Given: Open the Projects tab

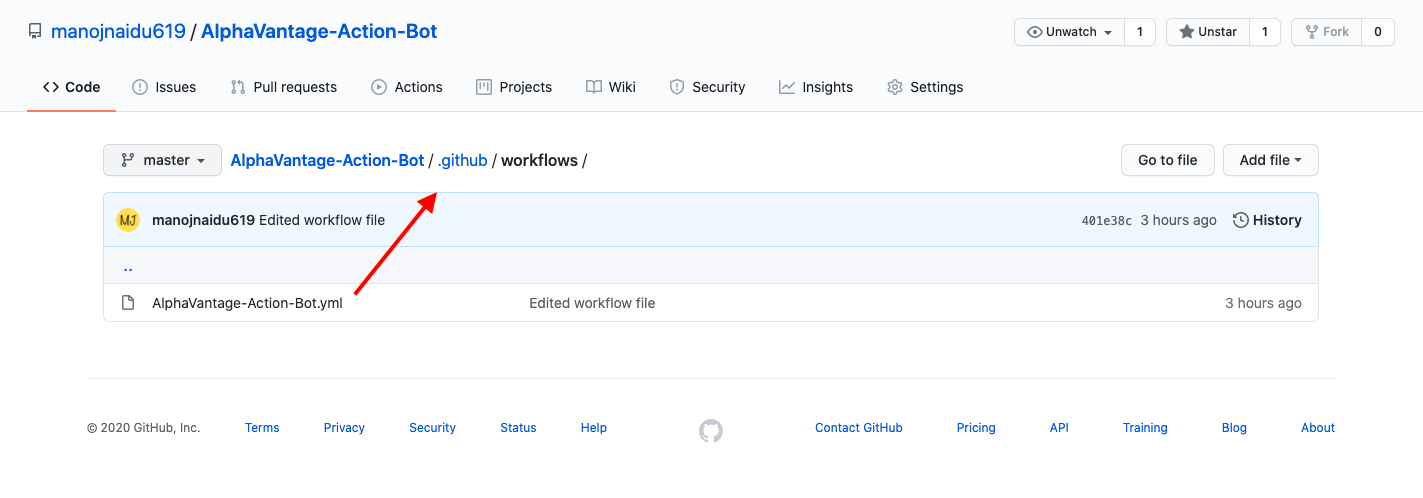Looking at the screenshot, I should [x=514, y=87].
